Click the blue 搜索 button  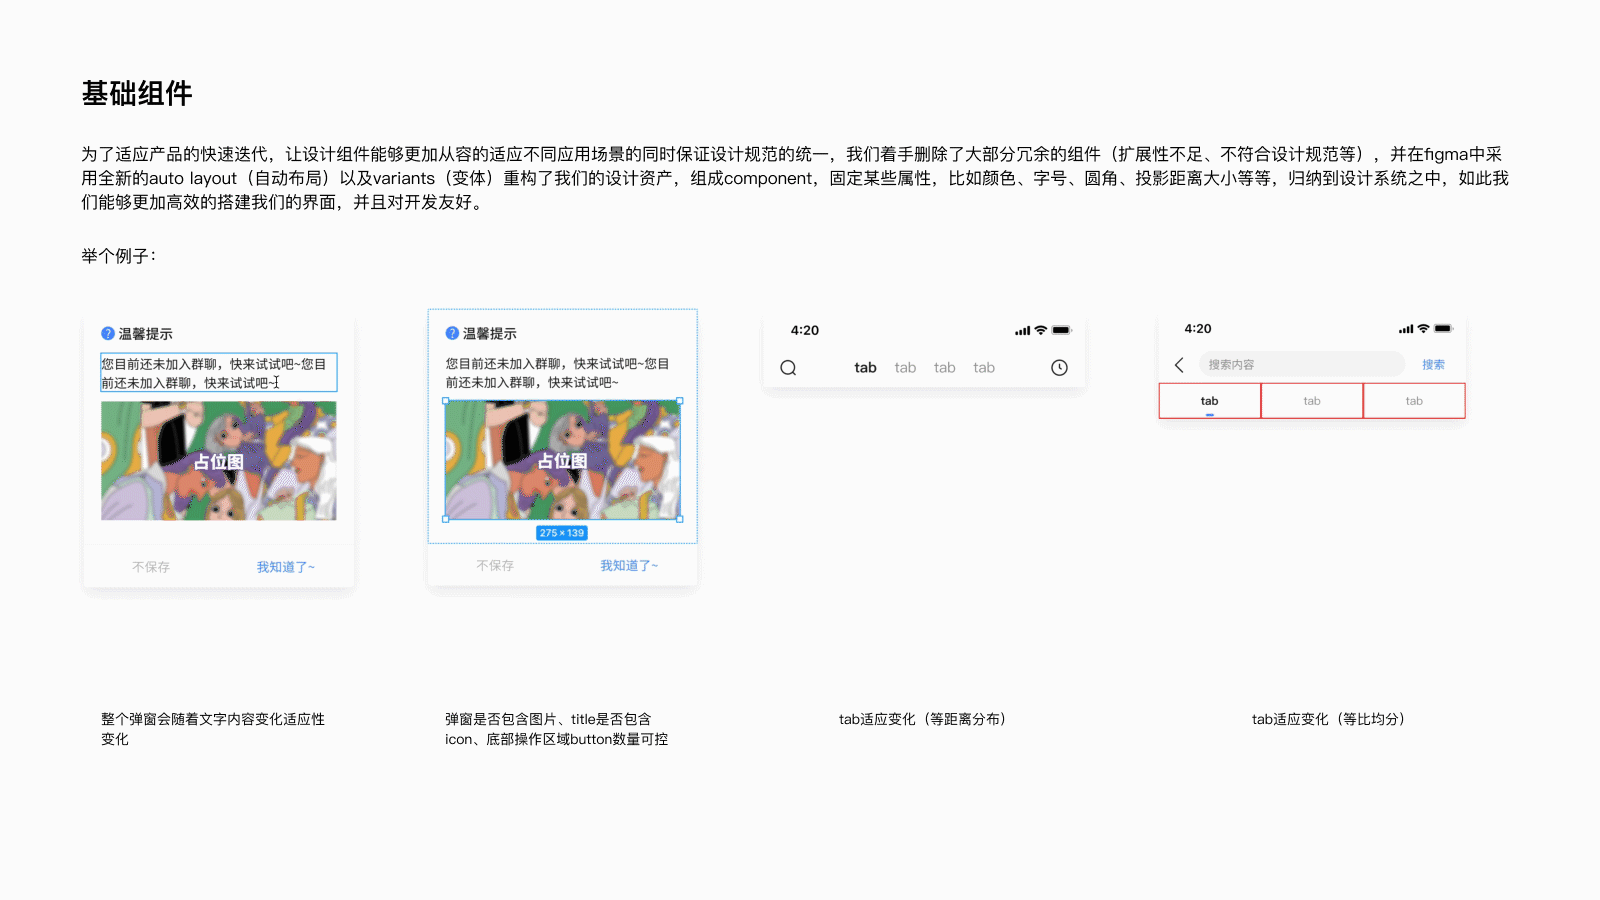click(x=1433, y=365)
